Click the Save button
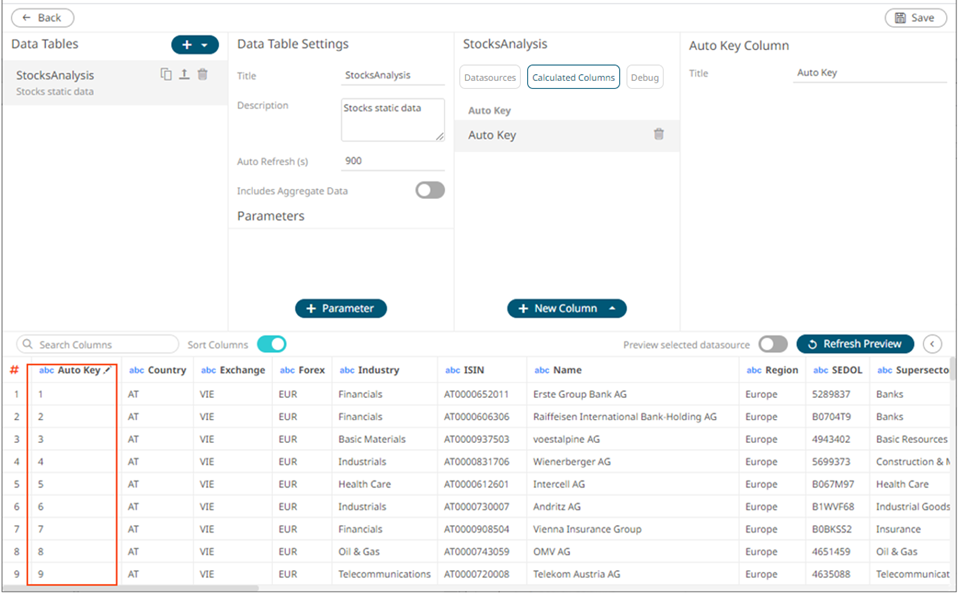The height and width of the screenshot is (593, 960). tap(914, 18)
